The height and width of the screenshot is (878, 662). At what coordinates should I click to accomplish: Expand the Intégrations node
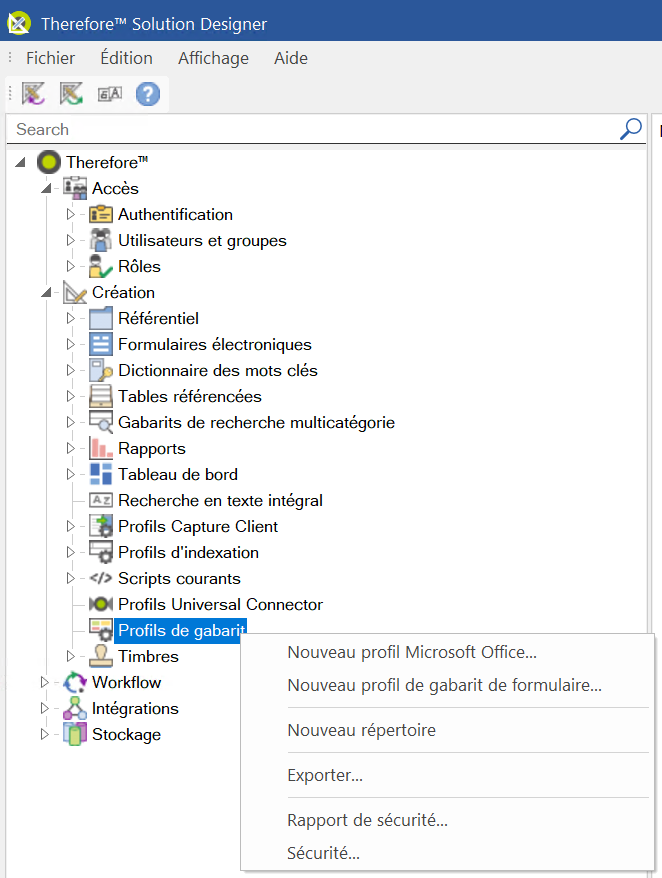(44, 708)
